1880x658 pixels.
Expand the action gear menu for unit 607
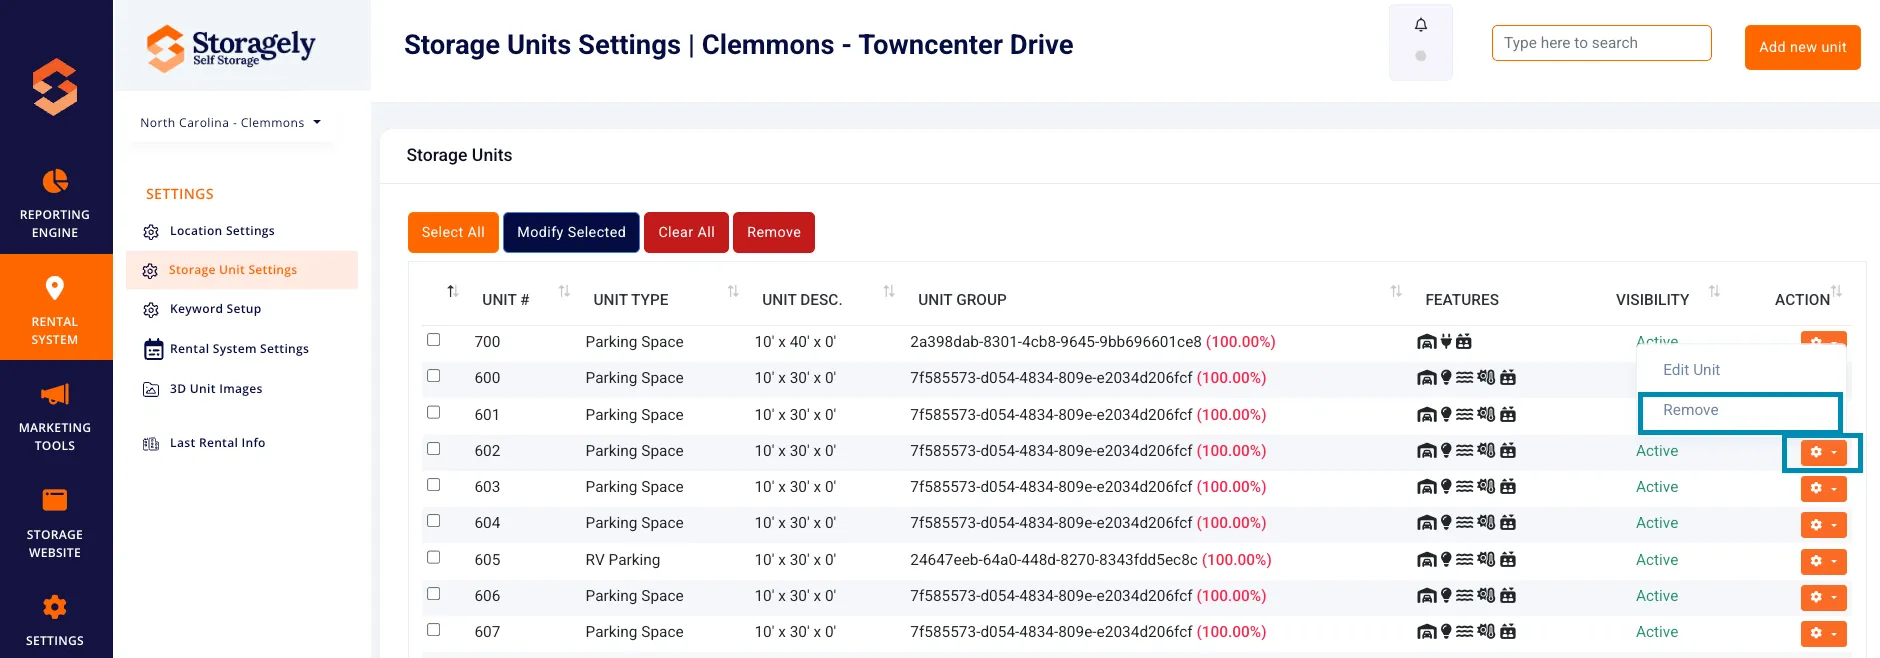1823,633
